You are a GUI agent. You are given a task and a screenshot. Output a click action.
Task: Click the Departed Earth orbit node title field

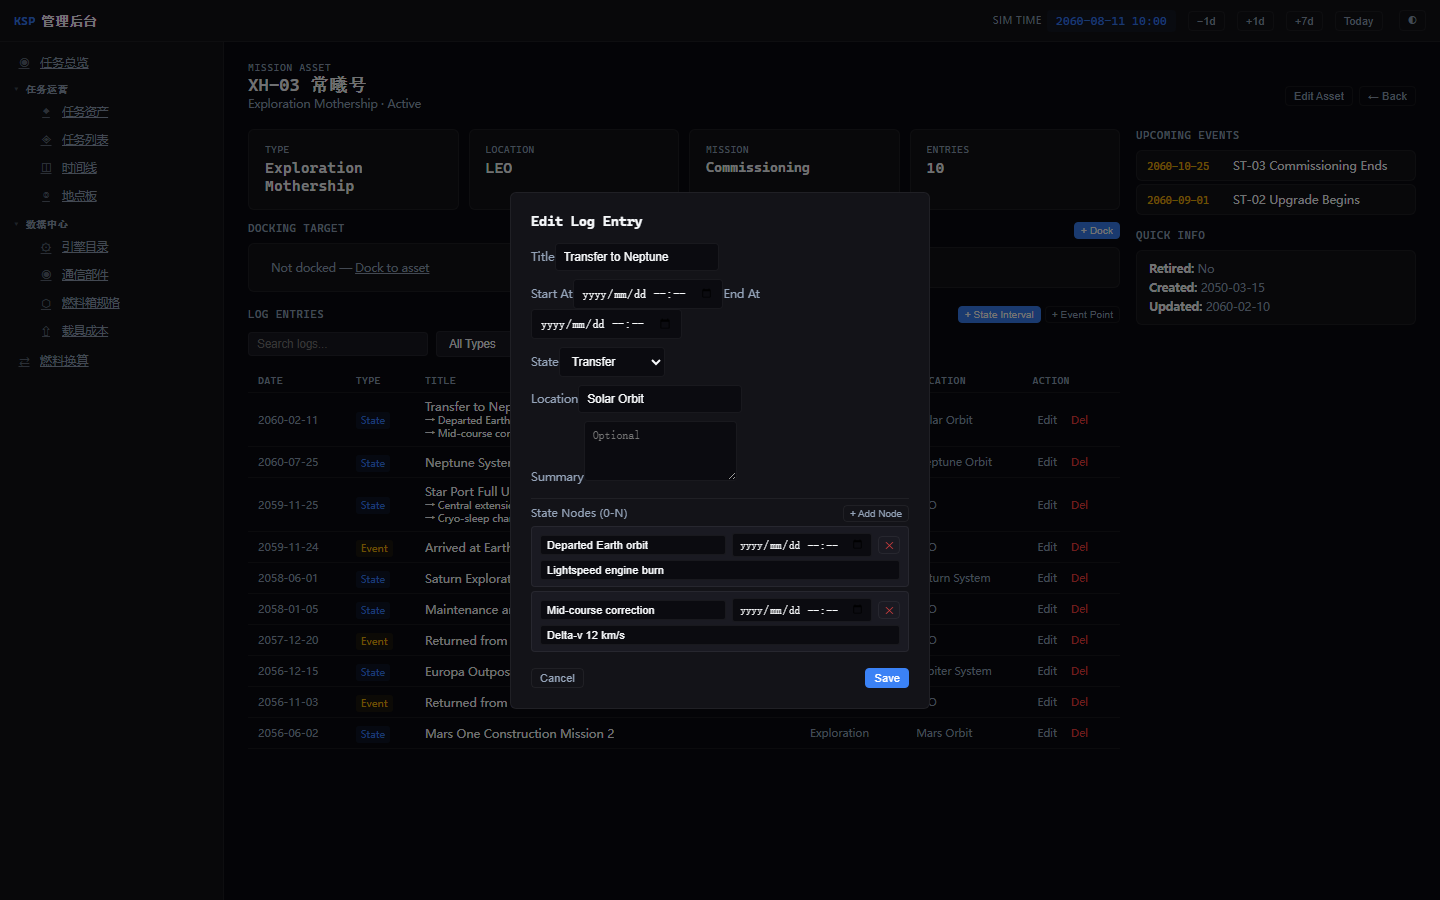pos(632,545)
